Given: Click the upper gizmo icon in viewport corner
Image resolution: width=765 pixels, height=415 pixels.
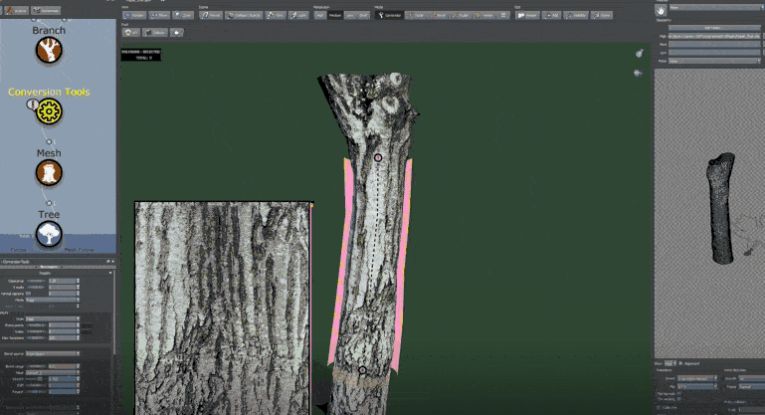Looking at the screenshot, I should [639, 53].
